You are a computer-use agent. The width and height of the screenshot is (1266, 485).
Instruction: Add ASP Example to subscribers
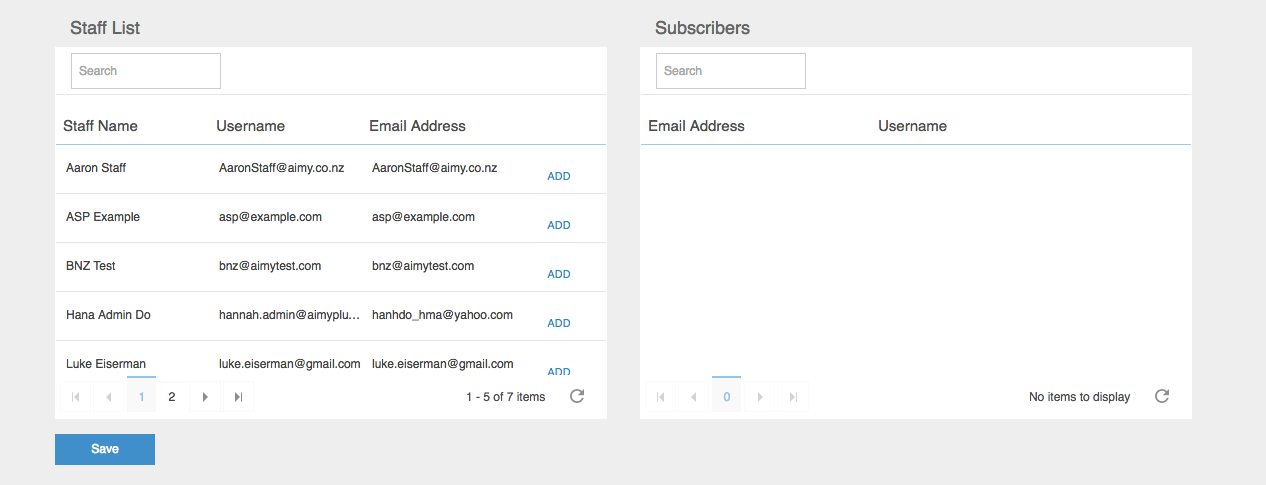tap(559, 225)
